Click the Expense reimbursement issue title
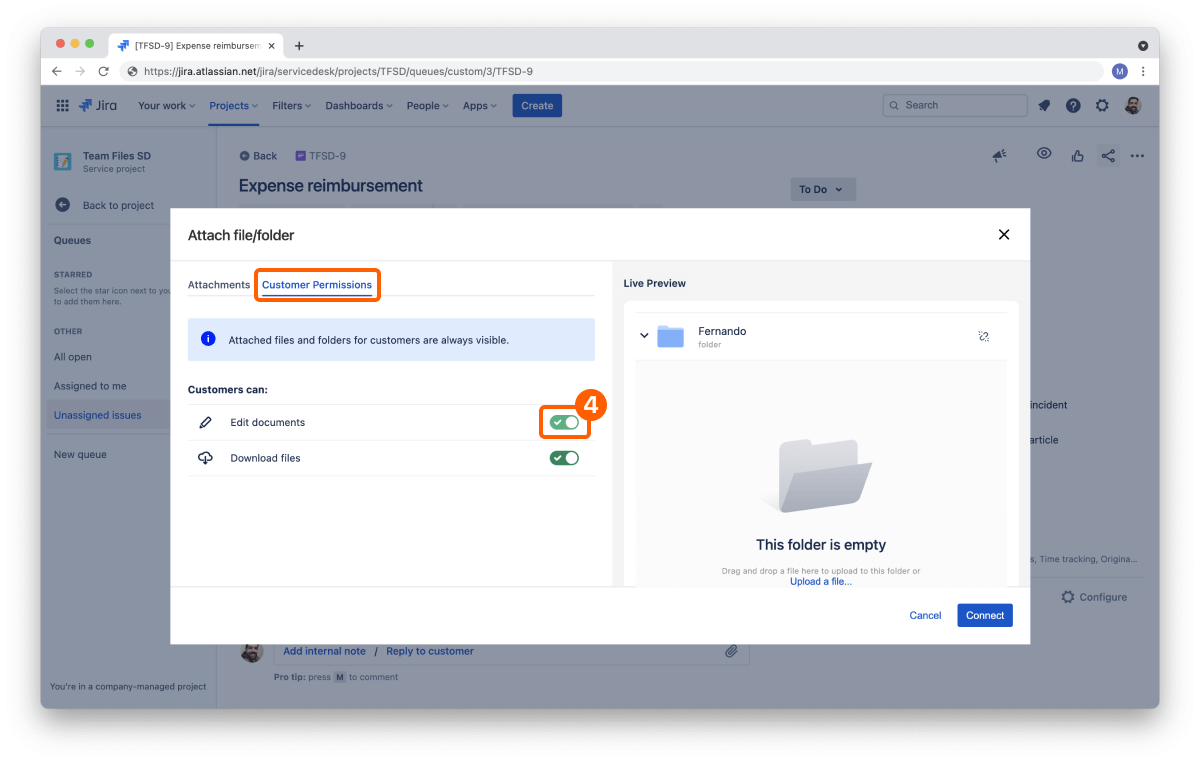The height and width of the screenshot is (762, 1200). click(331, 186)
